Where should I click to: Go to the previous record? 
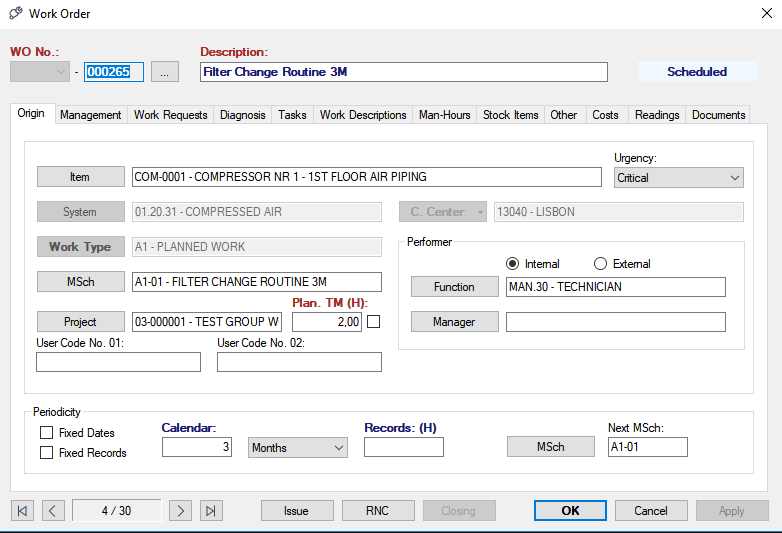(x=54, y=511)
